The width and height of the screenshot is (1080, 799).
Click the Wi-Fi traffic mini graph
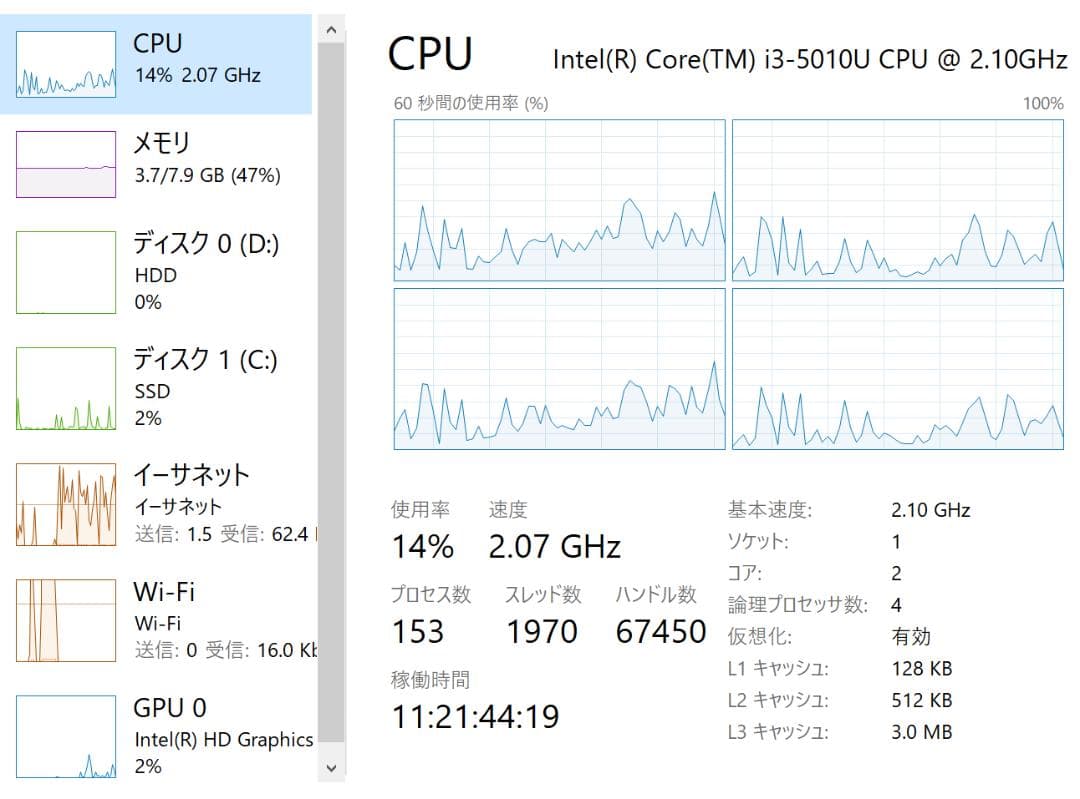pos(64,620)
